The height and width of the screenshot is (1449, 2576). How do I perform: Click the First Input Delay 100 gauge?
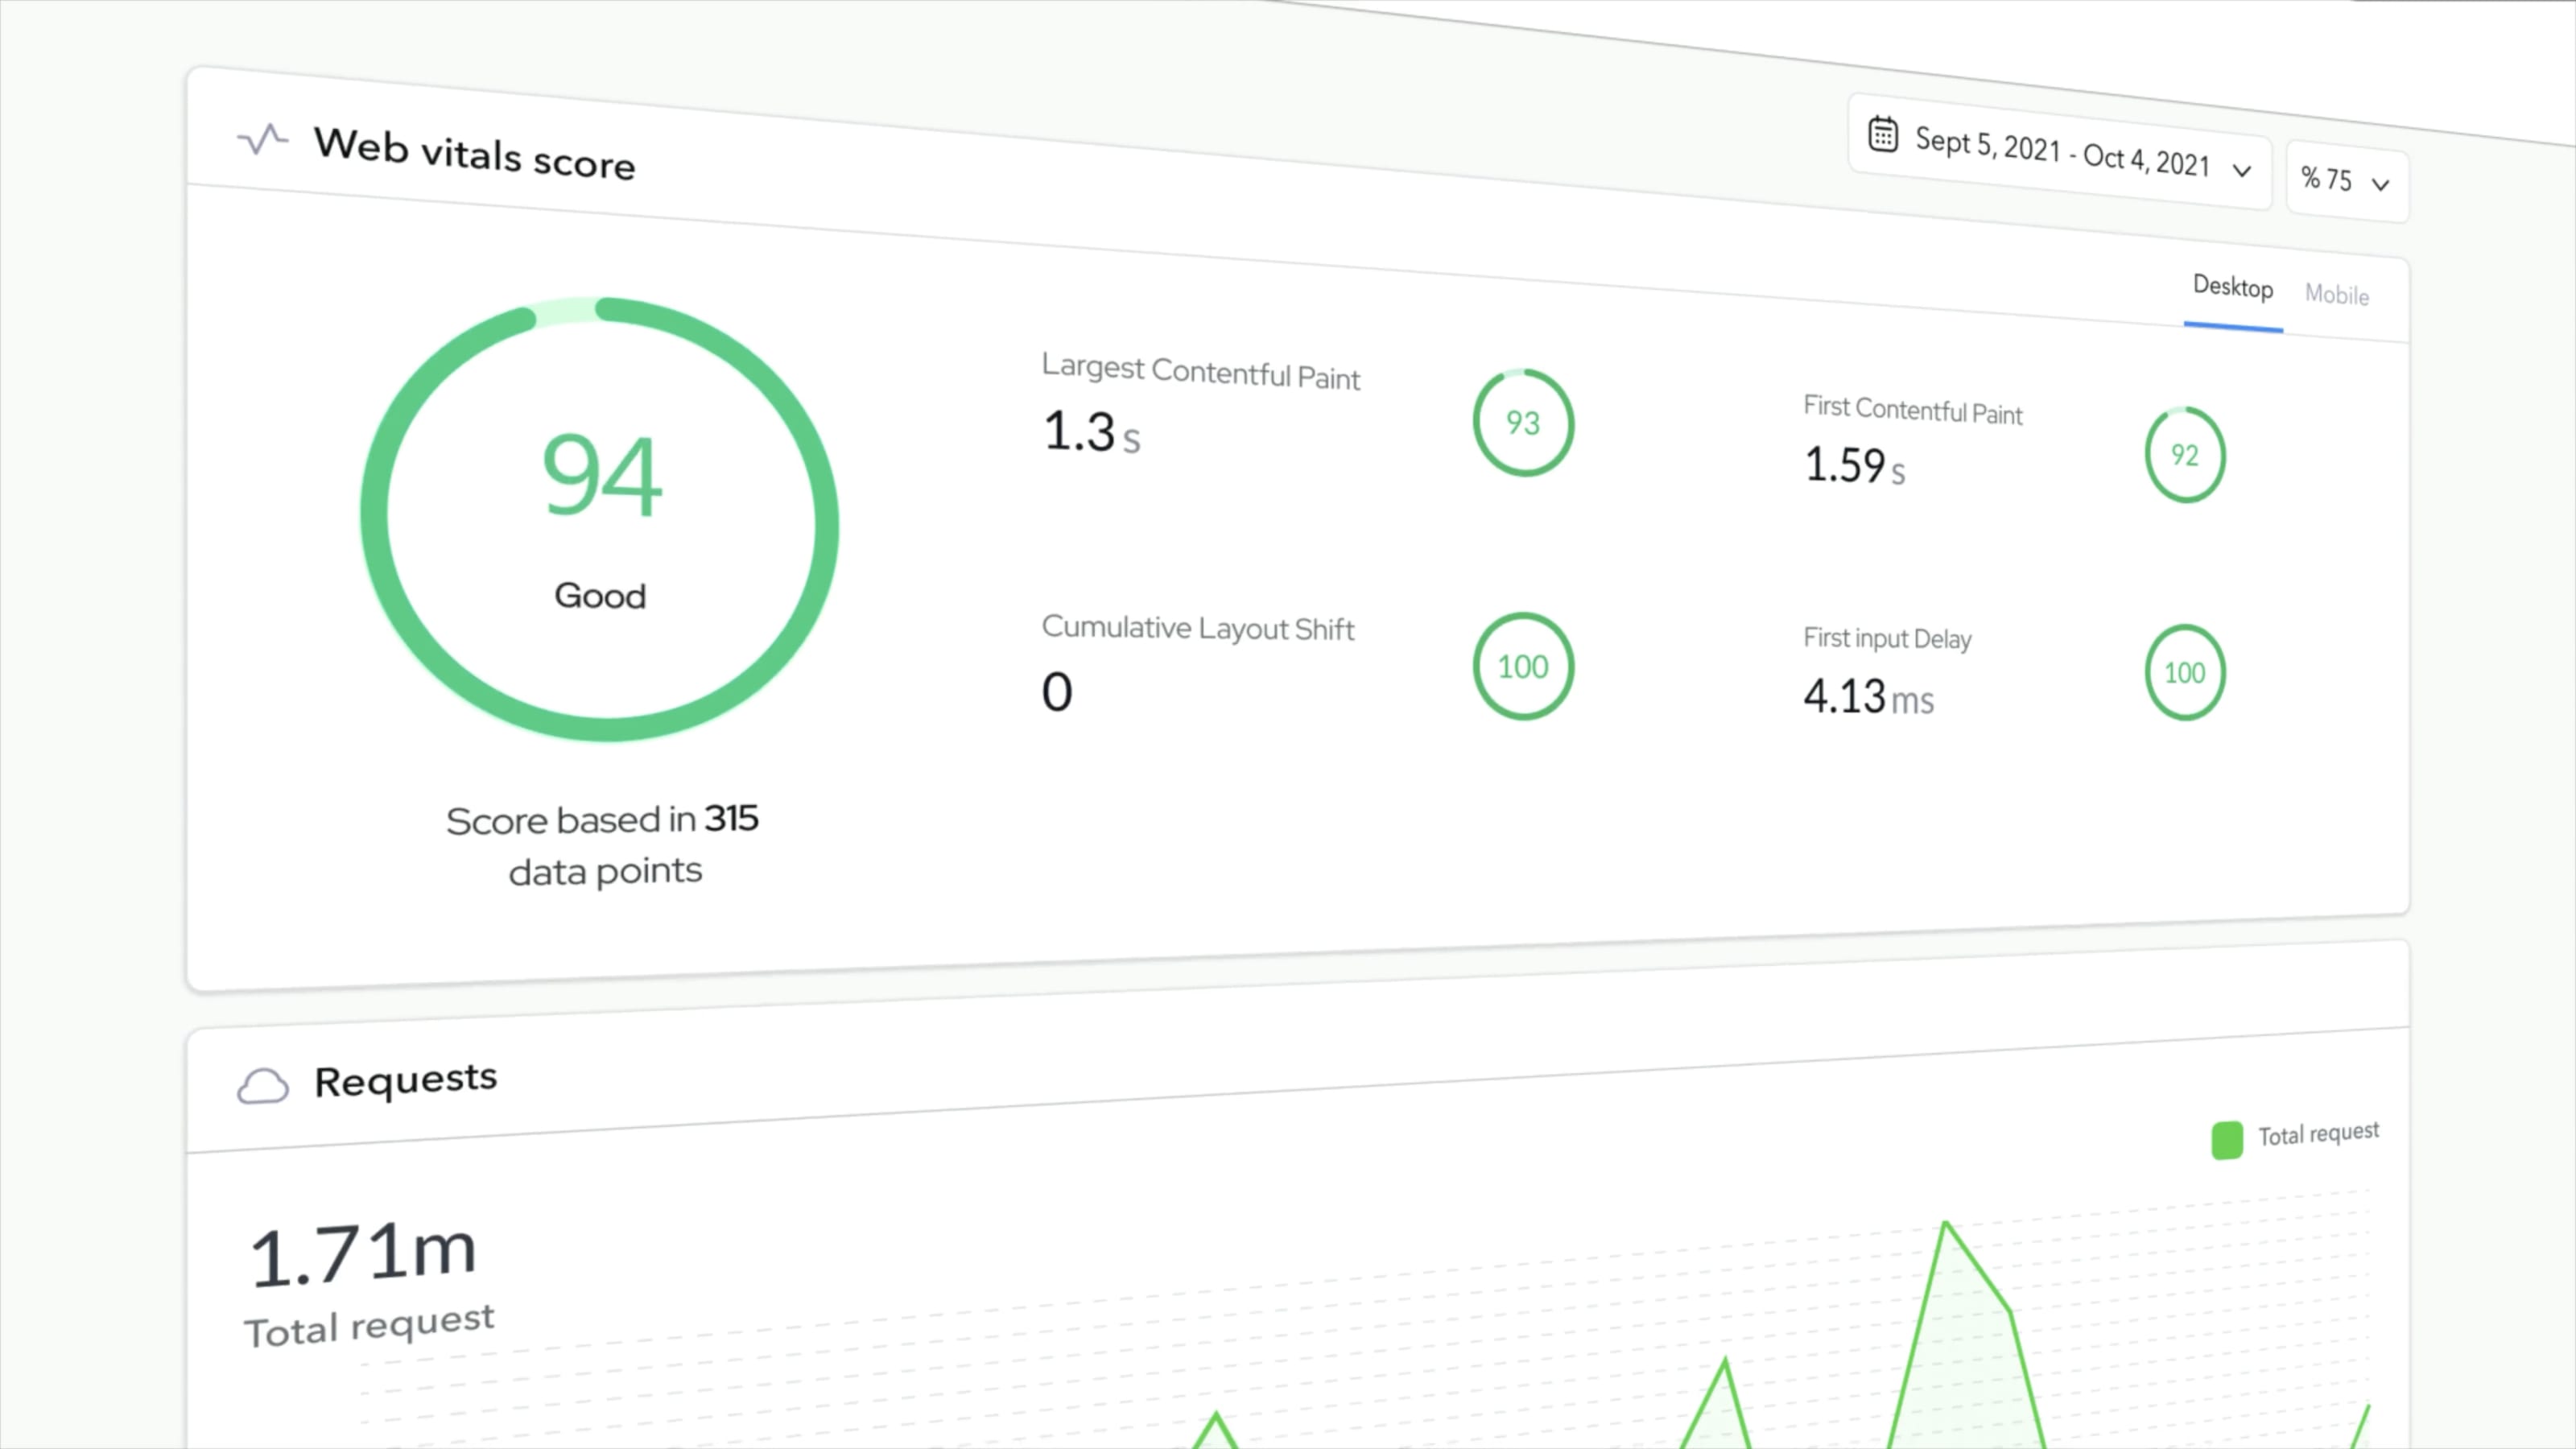click(x=2184, y=672)
